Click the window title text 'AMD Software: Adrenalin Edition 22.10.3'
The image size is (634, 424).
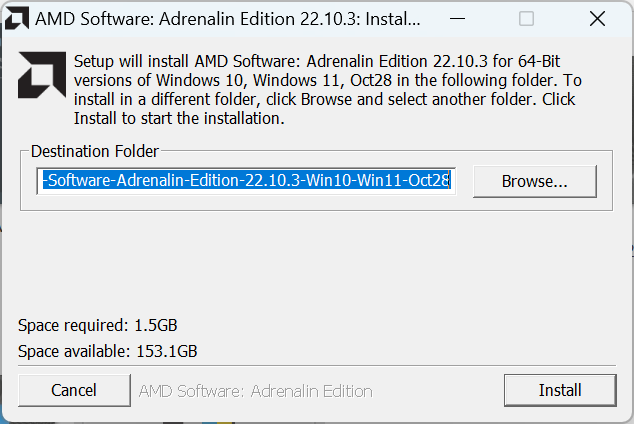197,19
